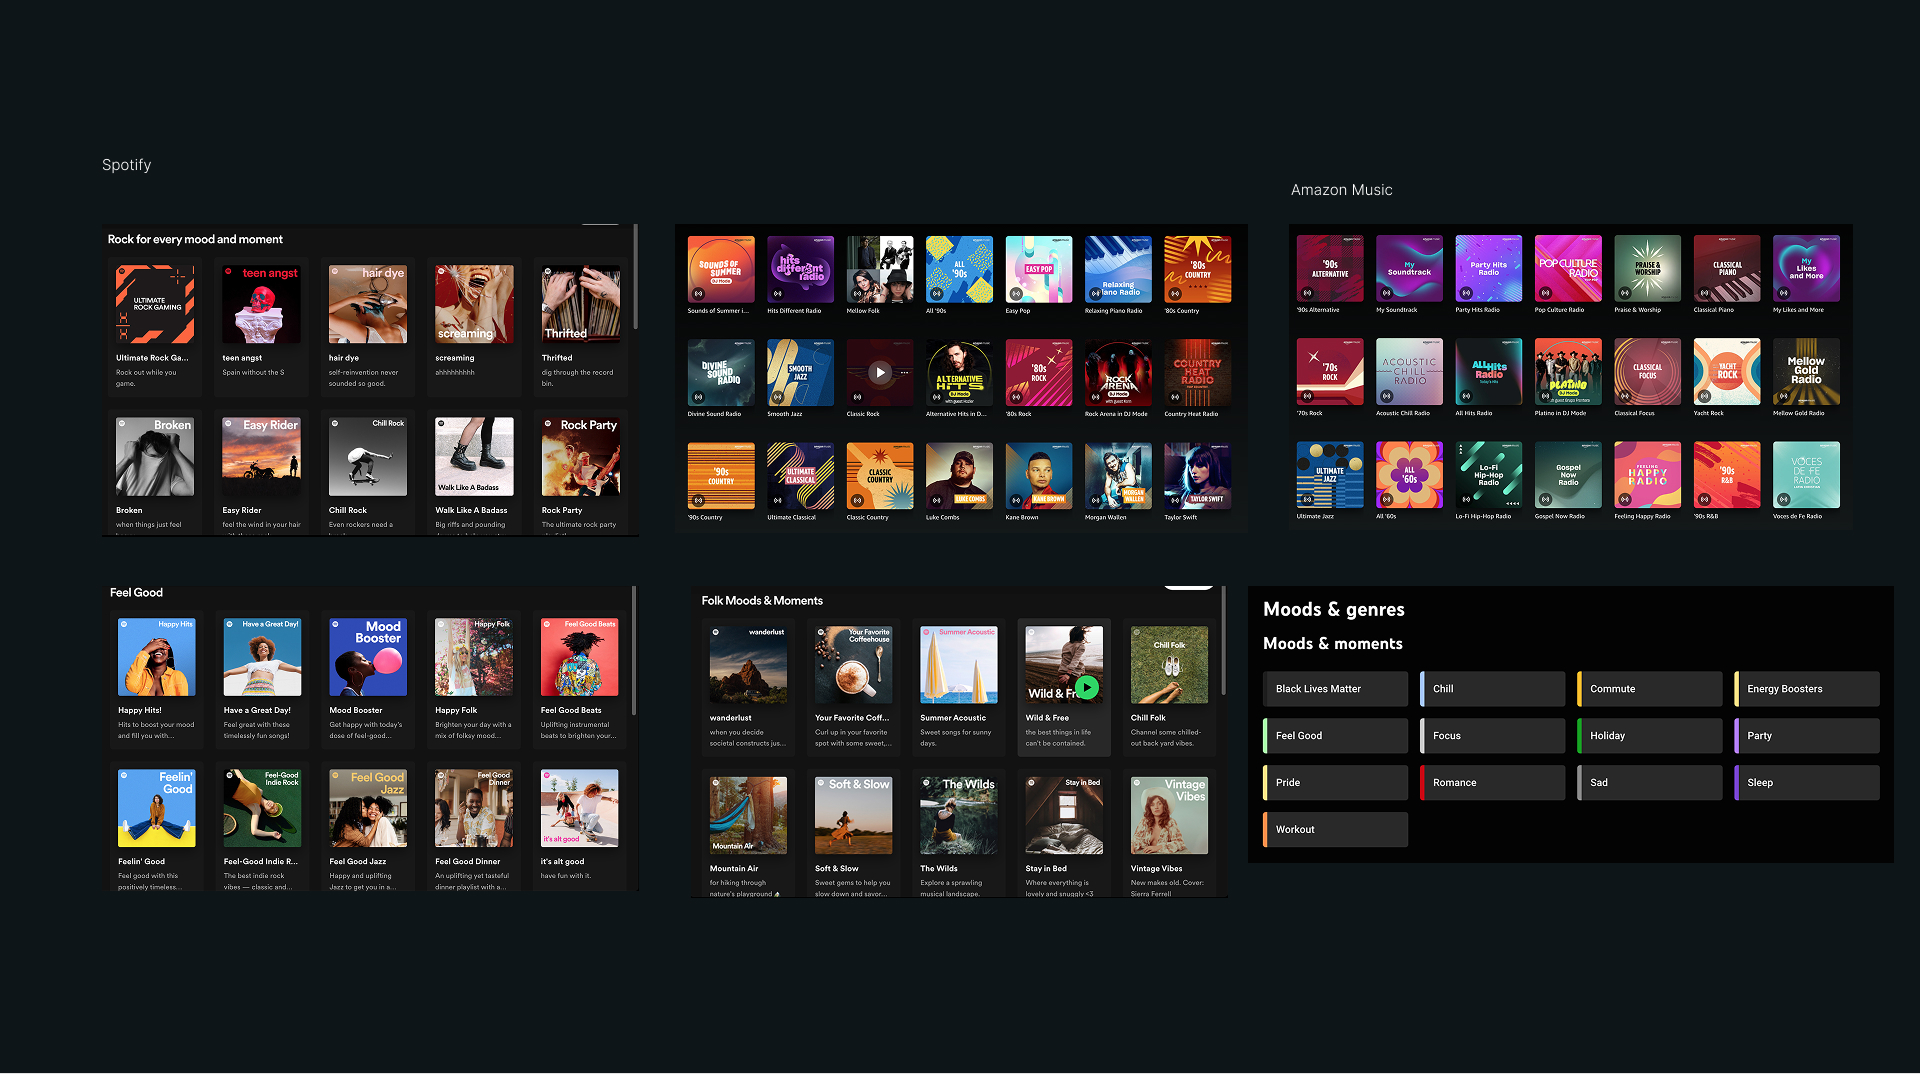Screen dimensions: 1920x1074
Task: Select the Energy Boosters category
Action: pos(1807,689)
